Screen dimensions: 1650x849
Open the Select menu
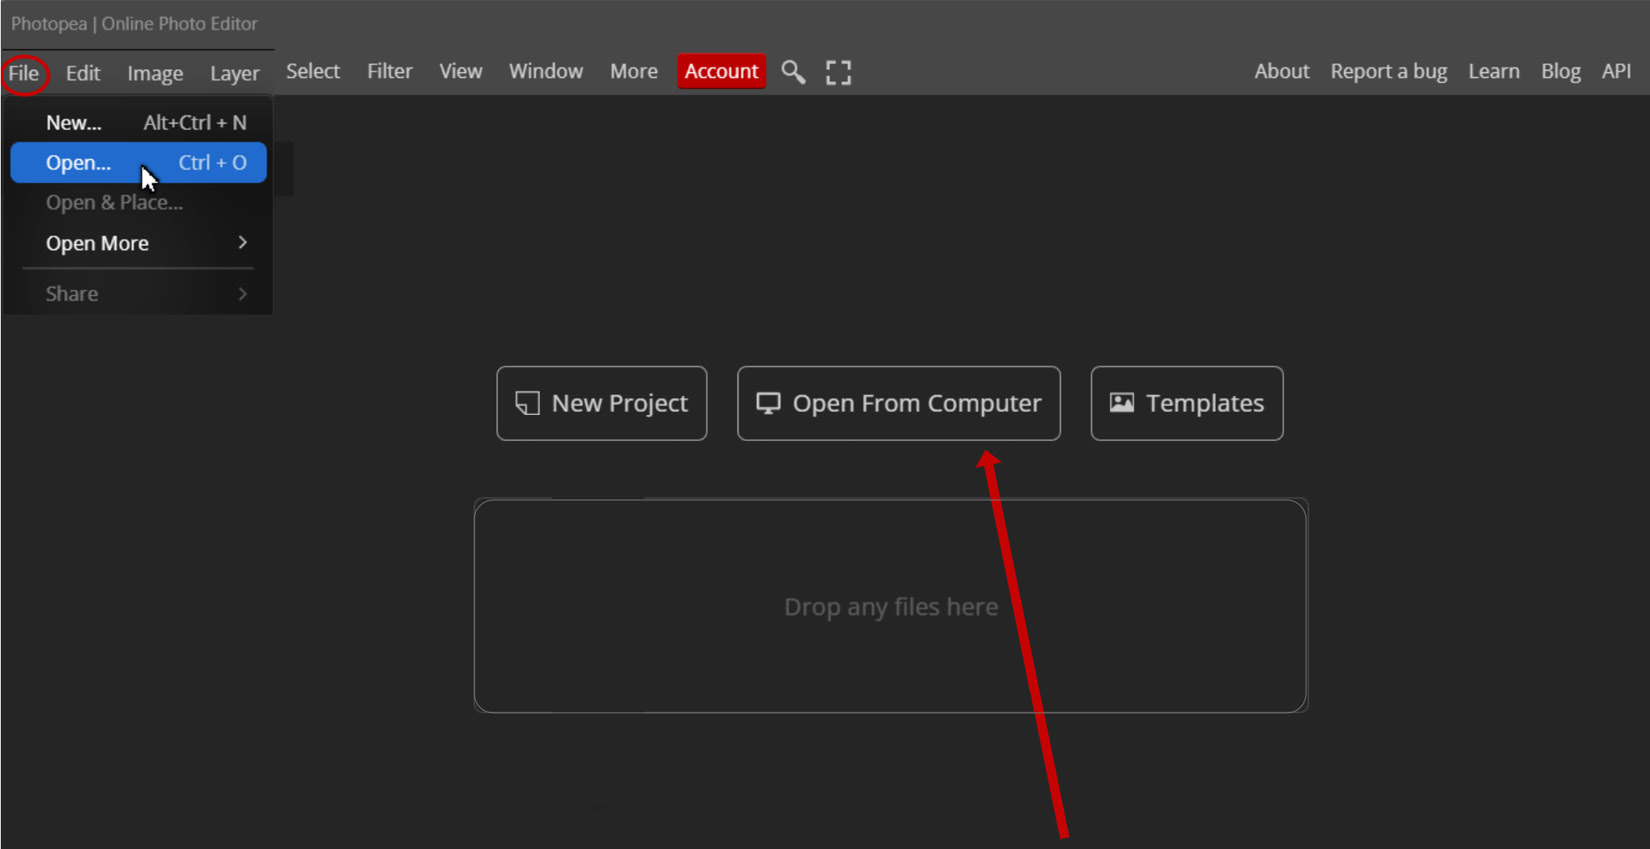pos(313,71)
